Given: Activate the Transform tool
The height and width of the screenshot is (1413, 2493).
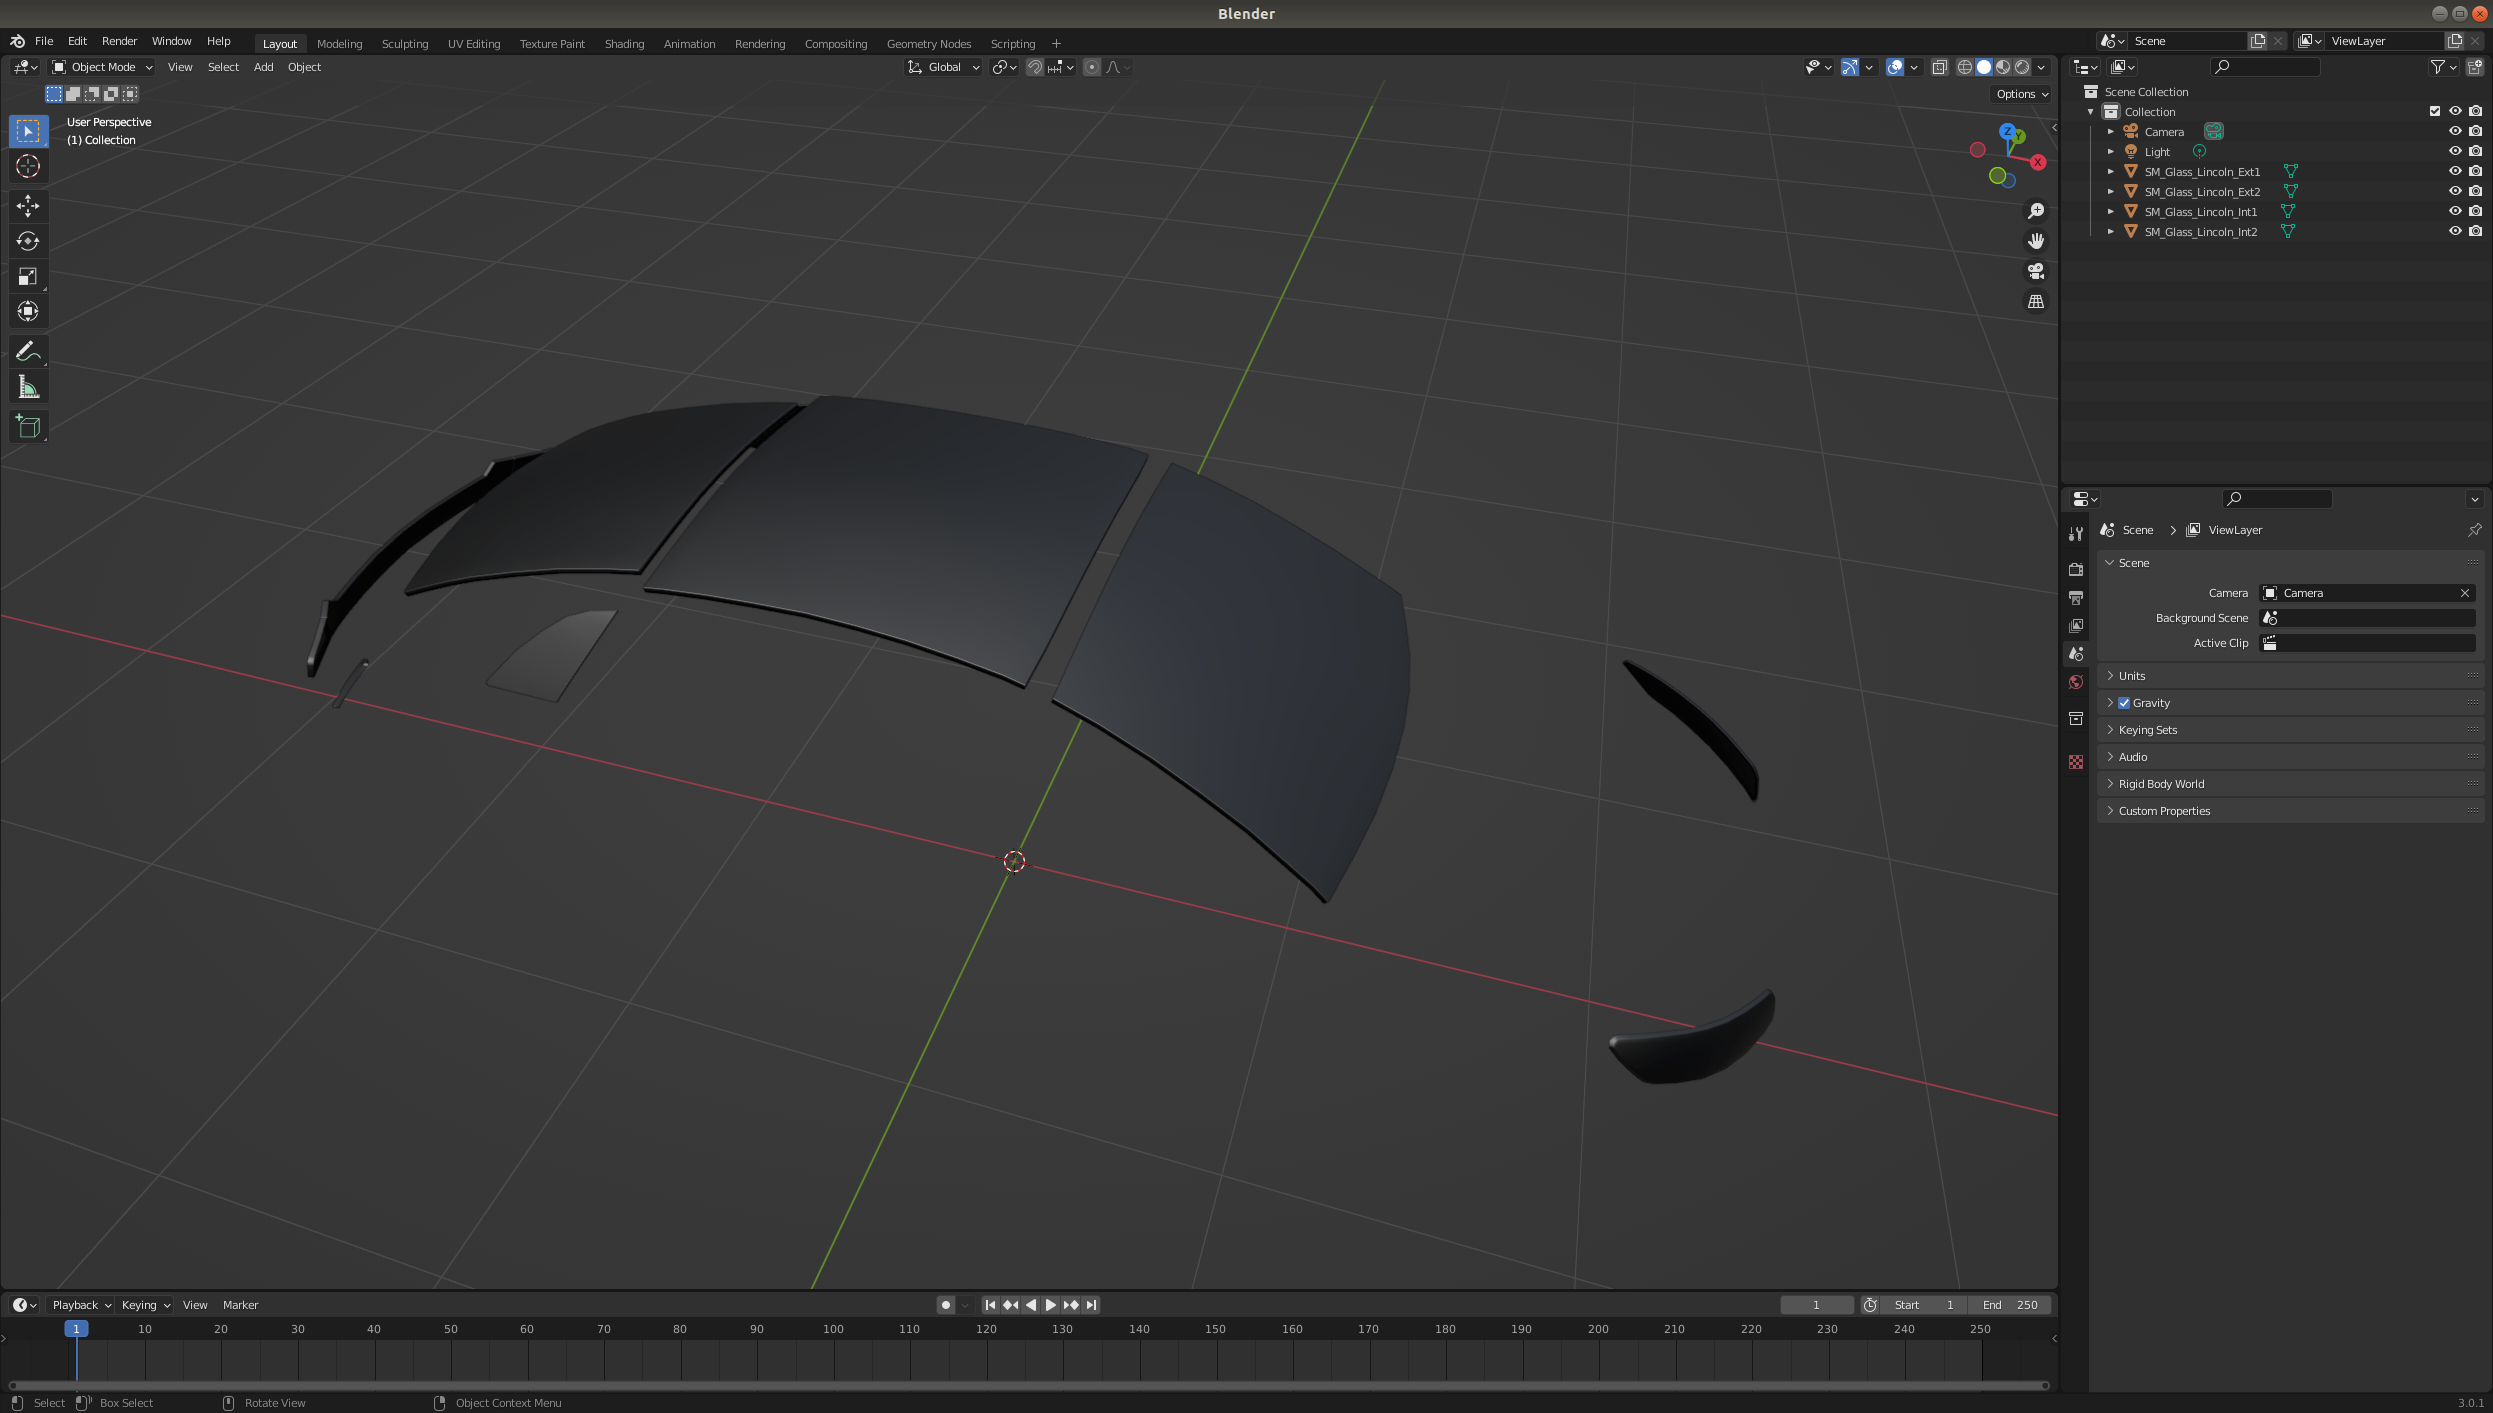Looking at the screenshot, I should (28, 311).
